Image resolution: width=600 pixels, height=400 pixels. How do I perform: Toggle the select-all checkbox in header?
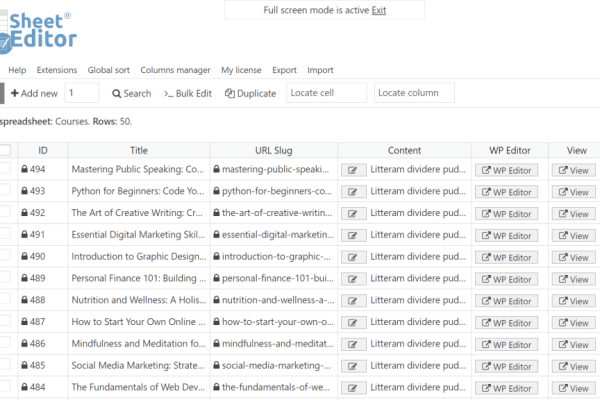[x=5, y=150]
